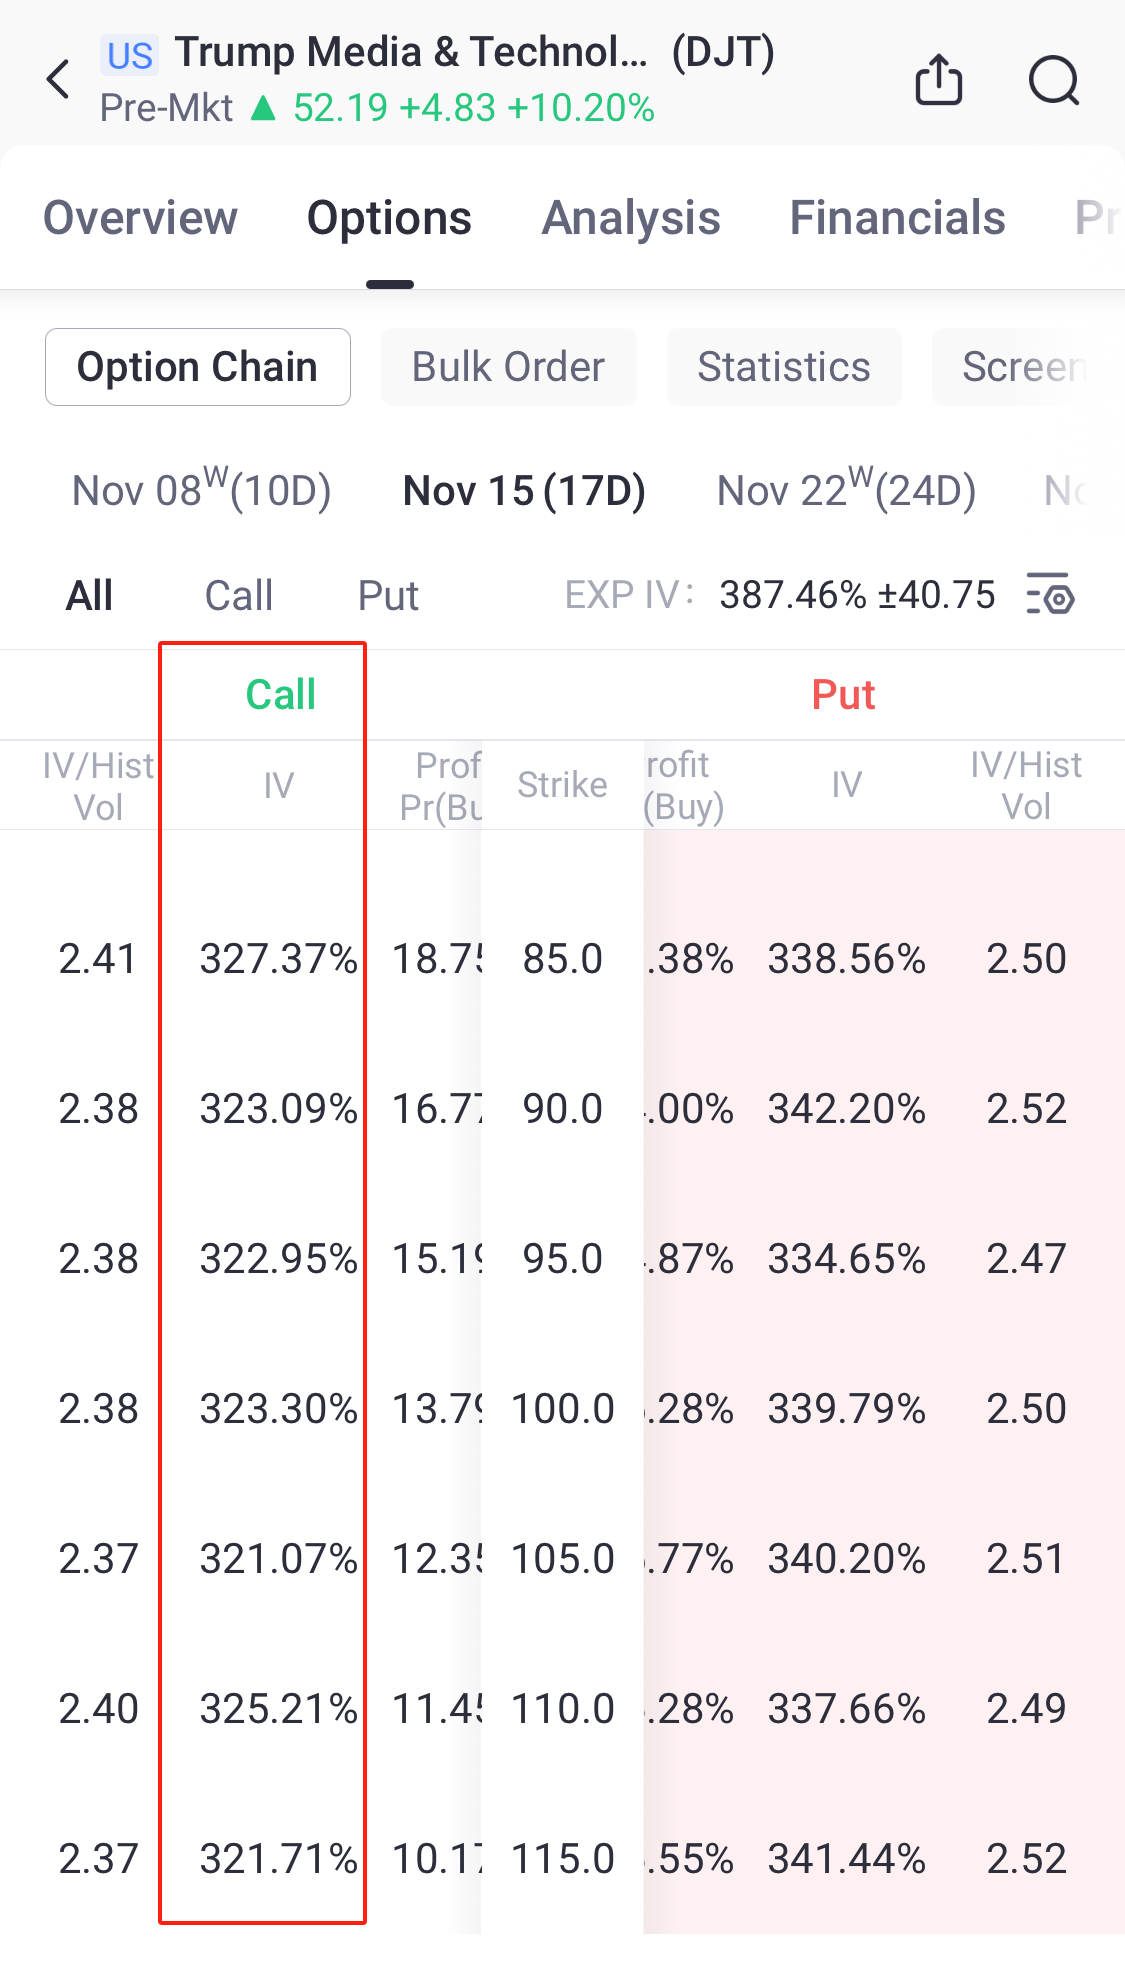The image size is (1125, 1977).
Task: Select the Bulk Order button
Action: click(508, 367)
